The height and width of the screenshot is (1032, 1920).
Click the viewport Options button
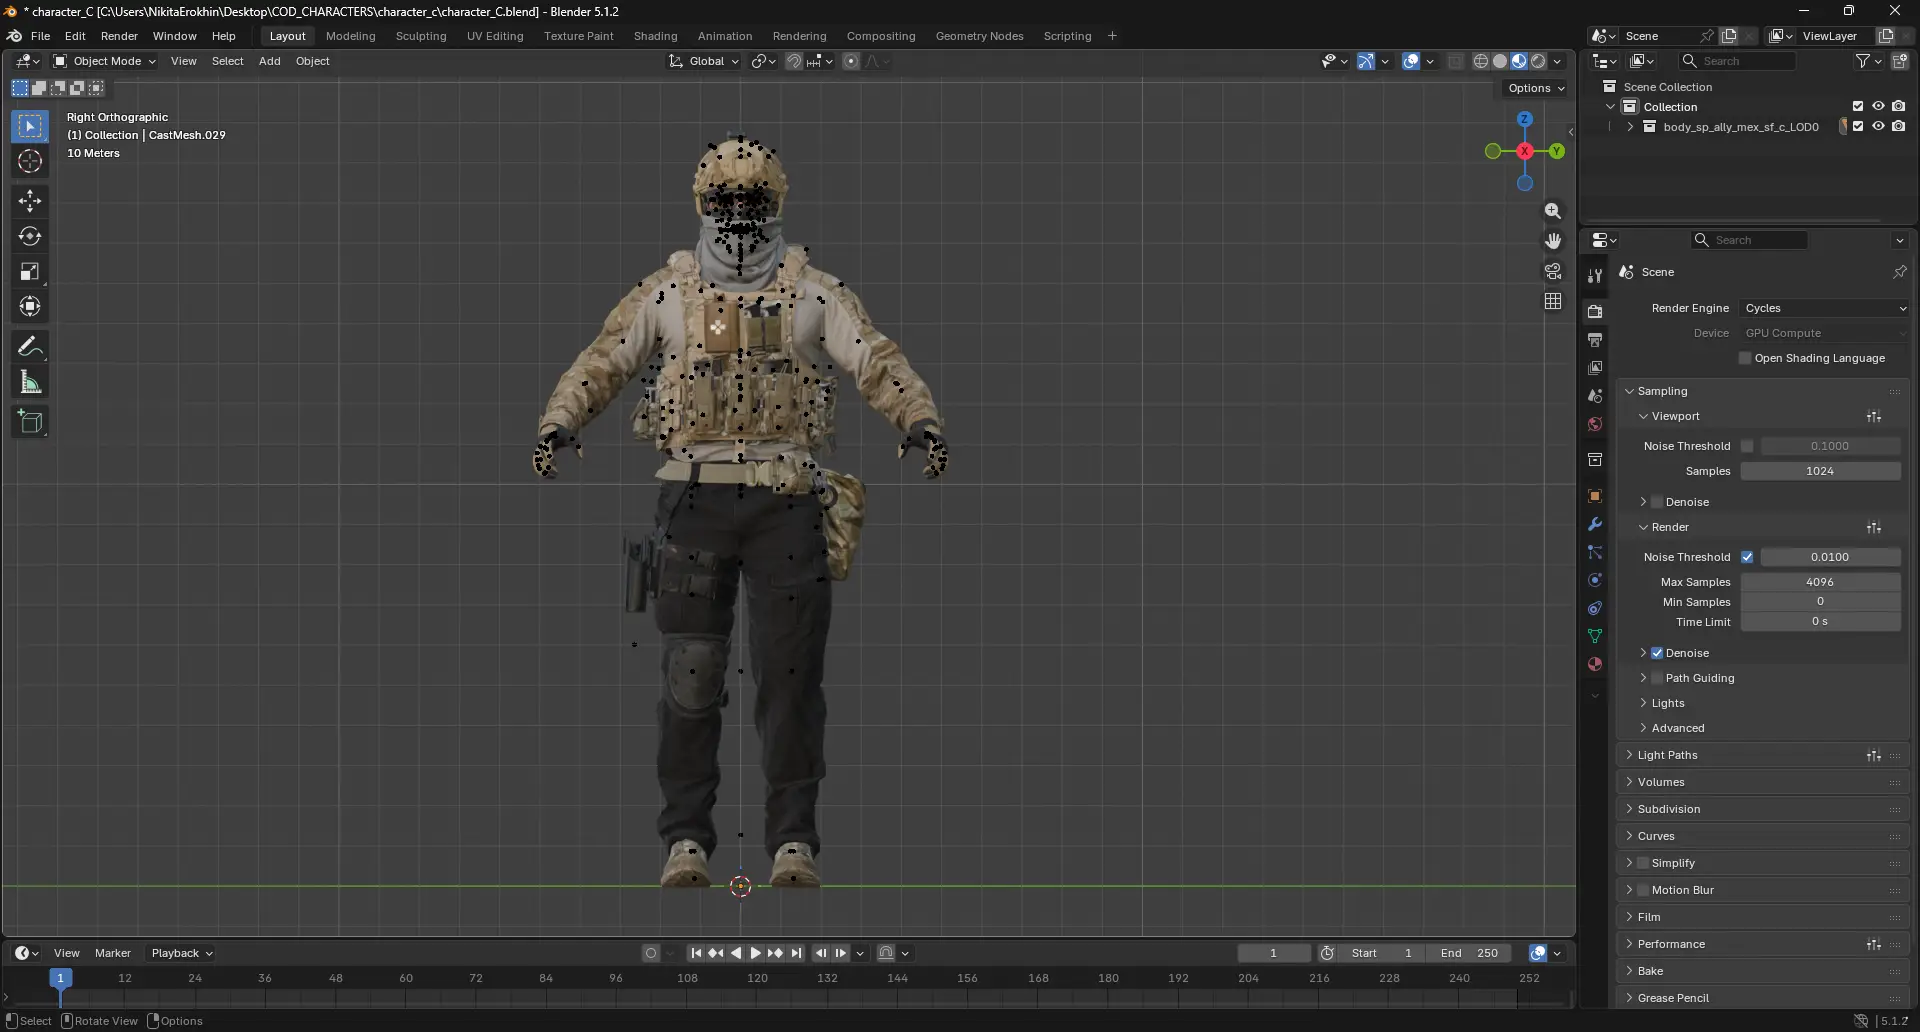(1536, 88)
